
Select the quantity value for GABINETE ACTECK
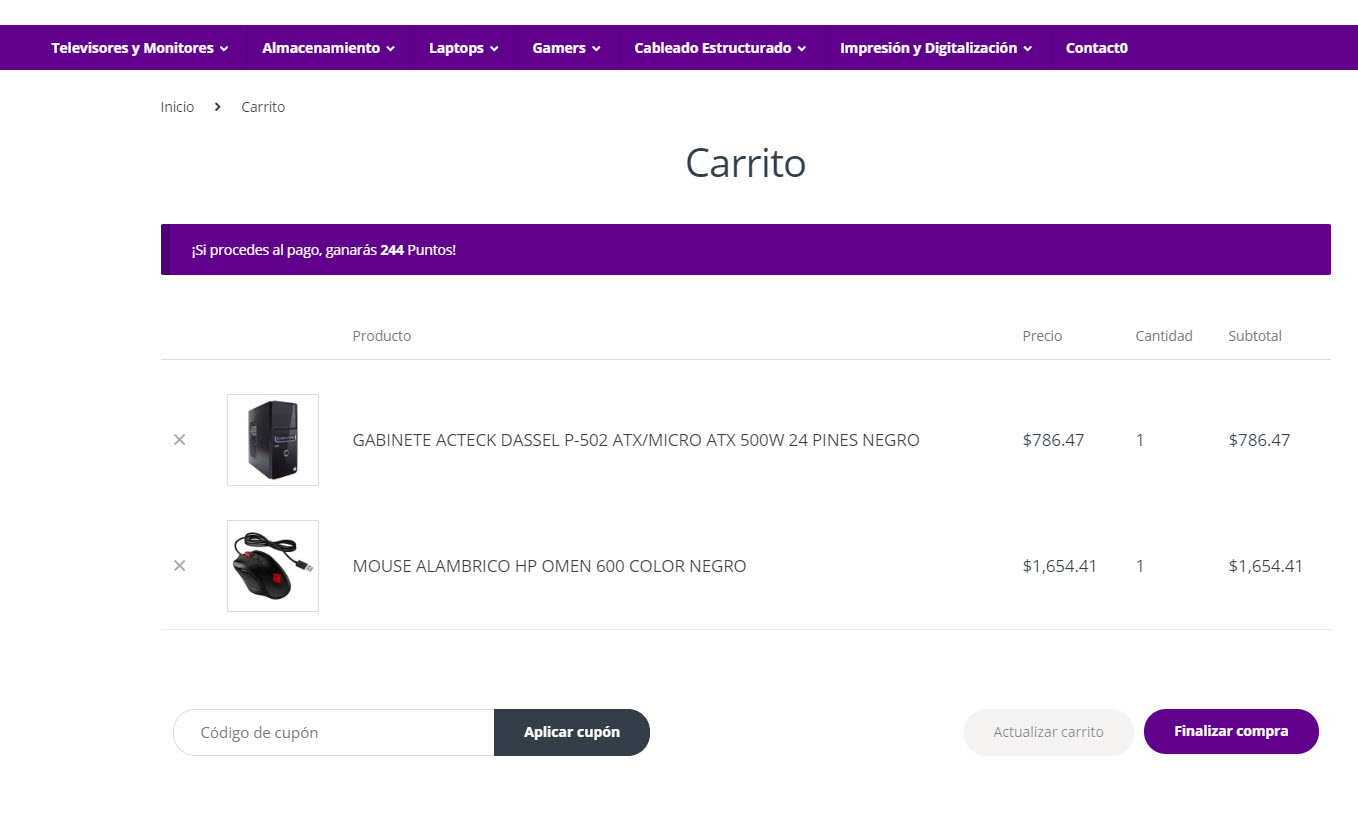tap(1140, 440)
